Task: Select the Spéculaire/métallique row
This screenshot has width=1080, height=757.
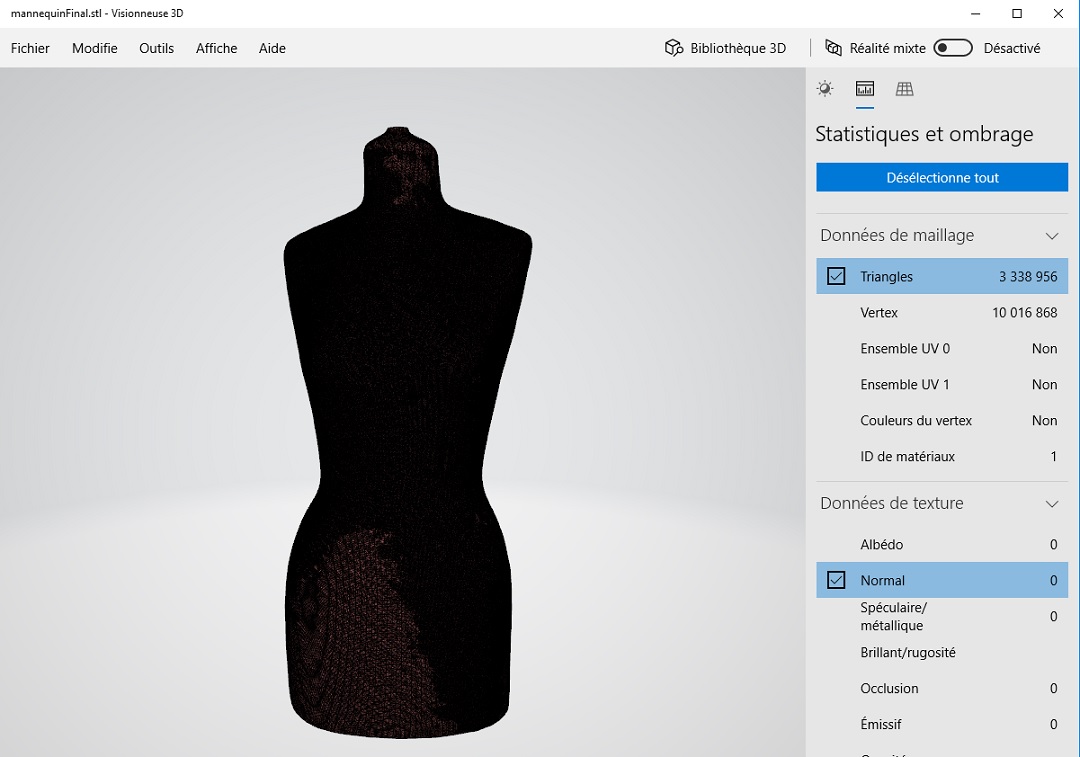Action: pos(942,616)
